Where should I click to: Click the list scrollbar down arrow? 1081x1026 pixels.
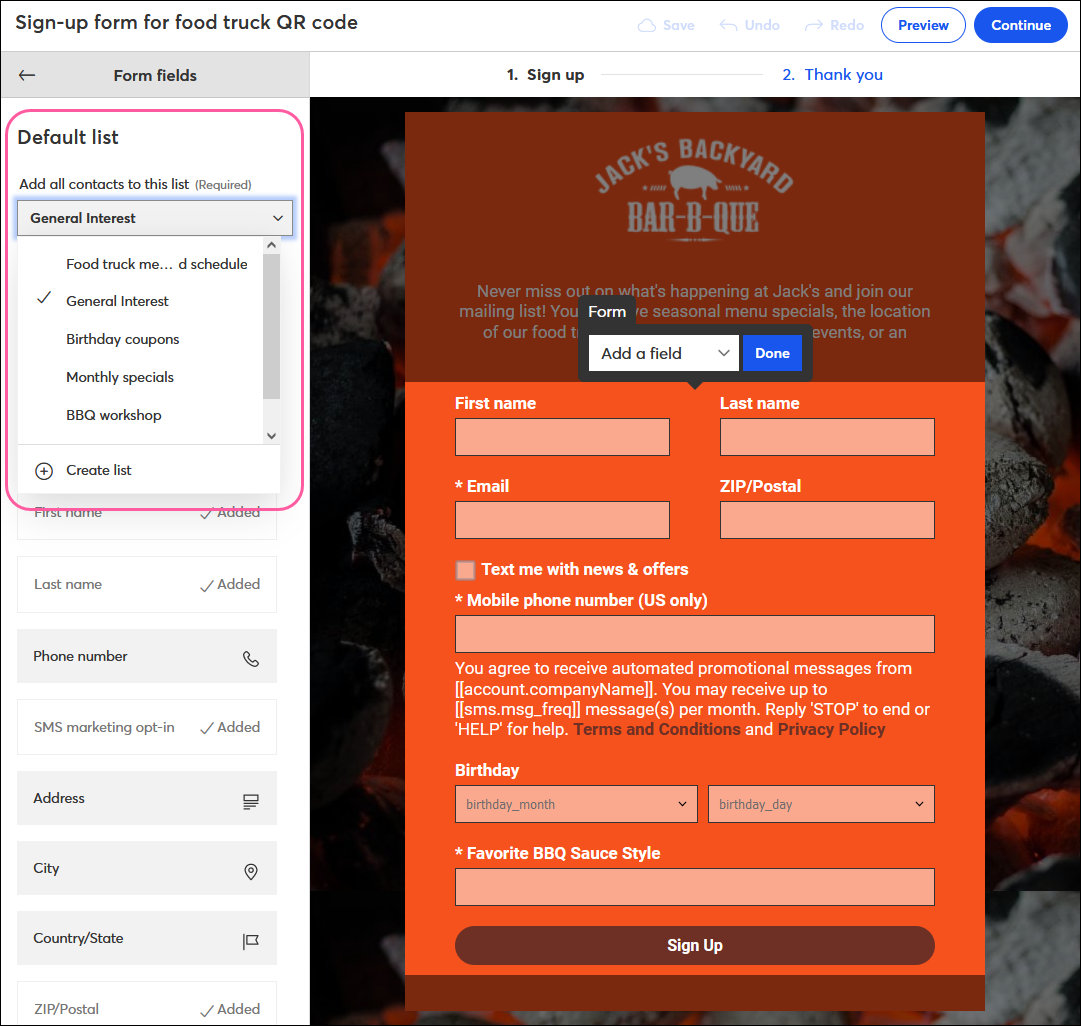pos(272,436)
